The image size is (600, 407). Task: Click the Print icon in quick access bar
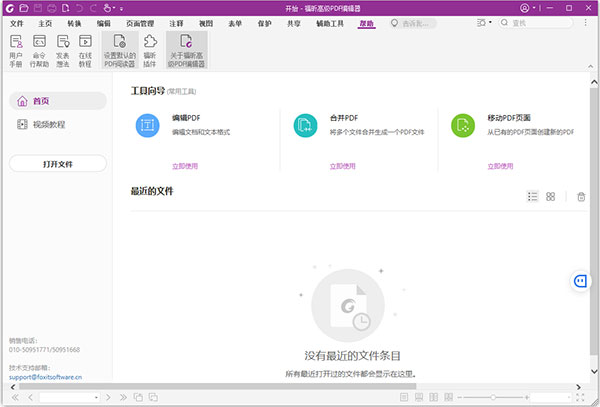coord(52,8)
